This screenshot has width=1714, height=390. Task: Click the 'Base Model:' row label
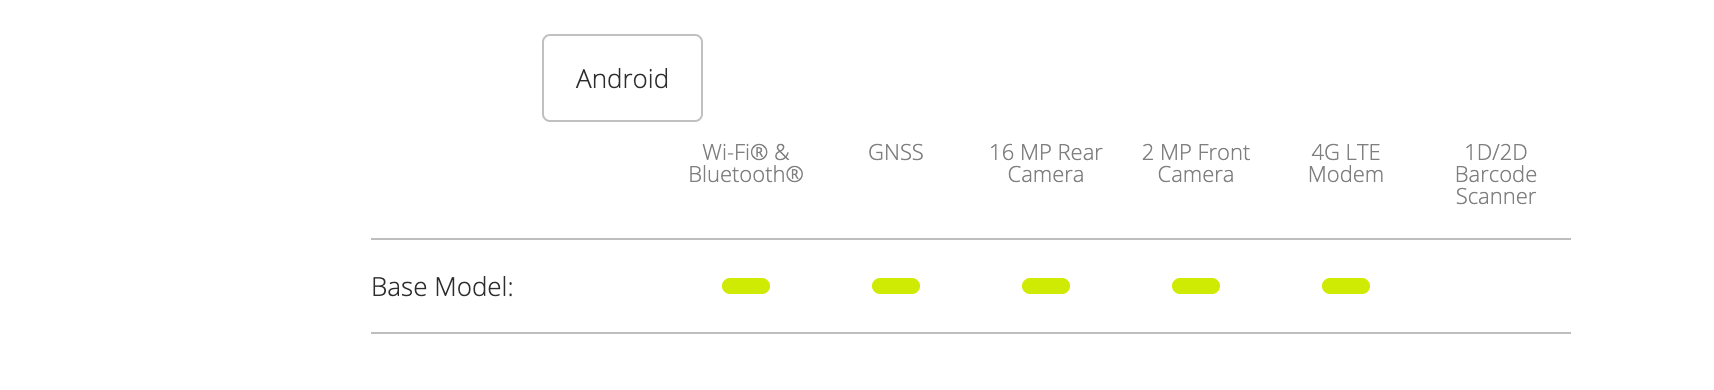[x=442, y=287]
